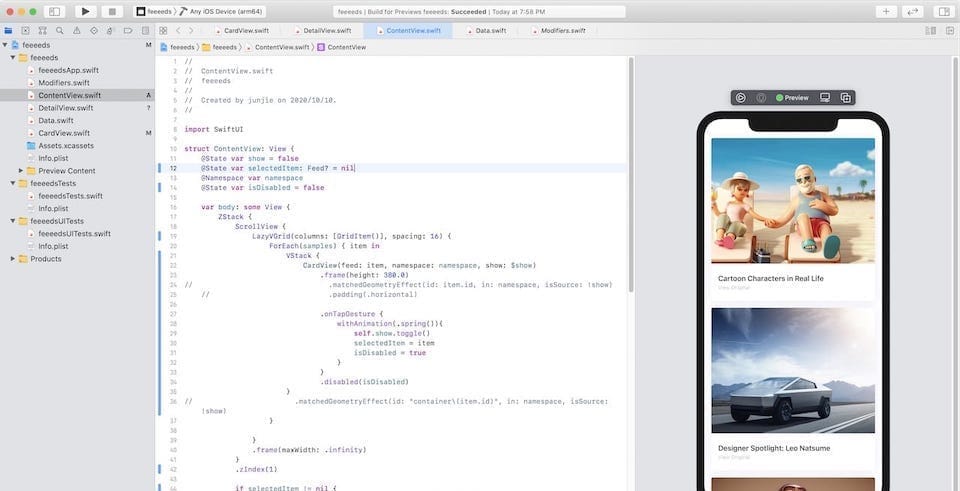Click the Stop button in toolbar
The height and width of the screenshot is (491, 960).
pyautogui.click(x=112, y=11)
